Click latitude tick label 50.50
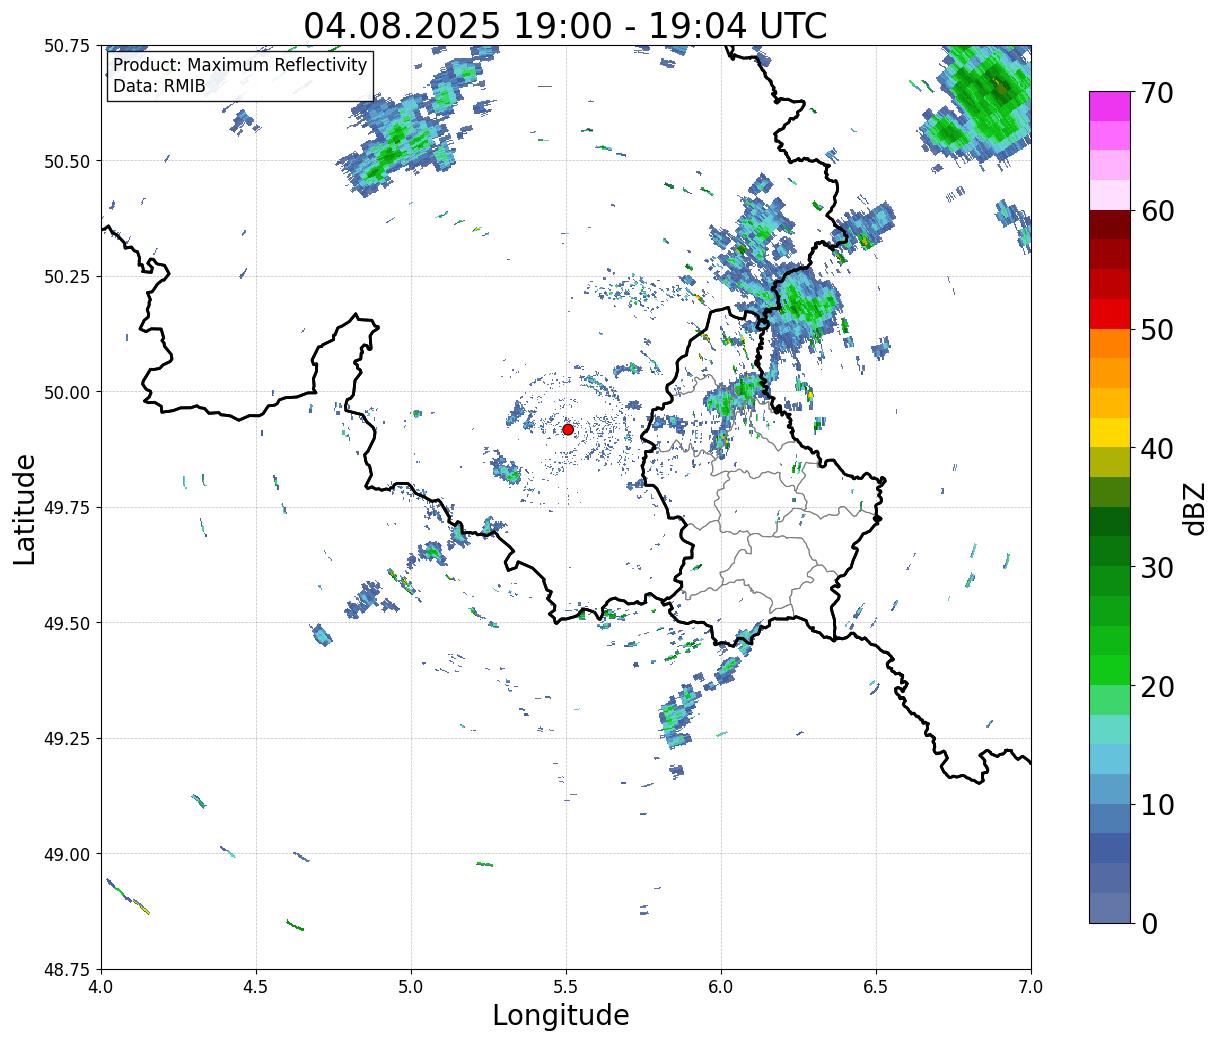The height and width of the screenshot is (1040, 1219). pos(67,161)
